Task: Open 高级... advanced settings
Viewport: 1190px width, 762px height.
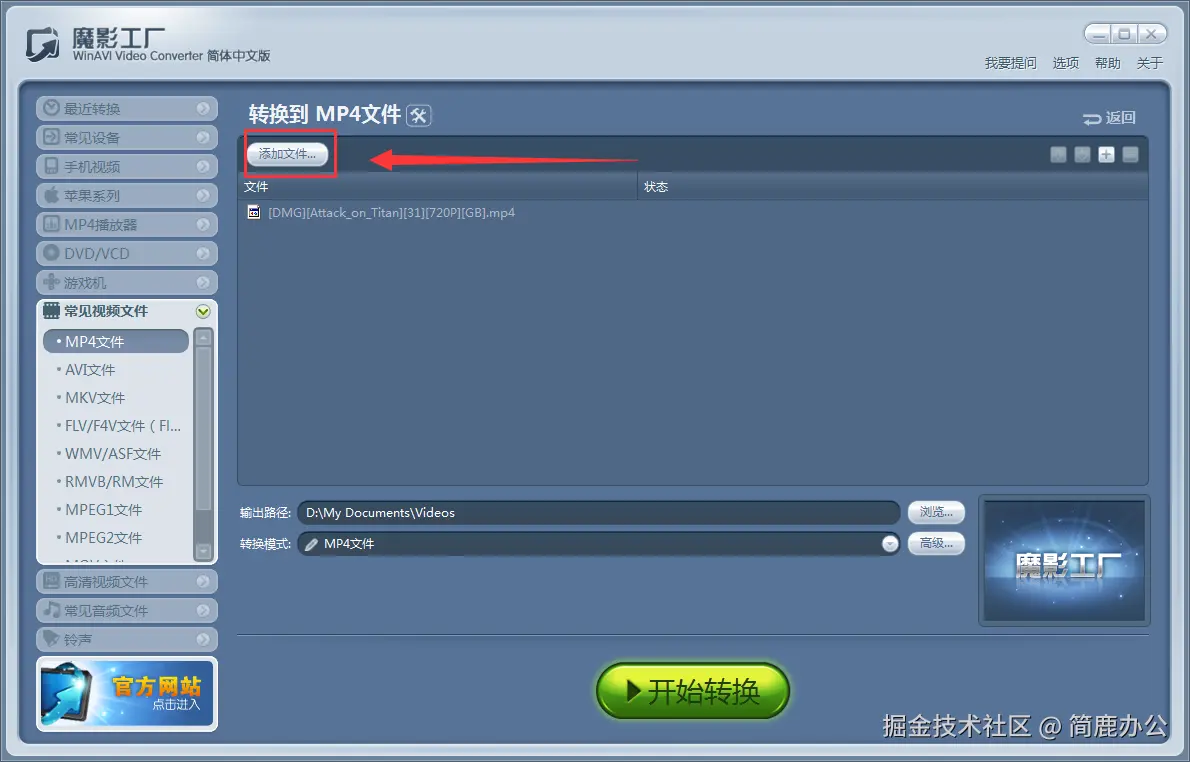Action: (937, 543)
